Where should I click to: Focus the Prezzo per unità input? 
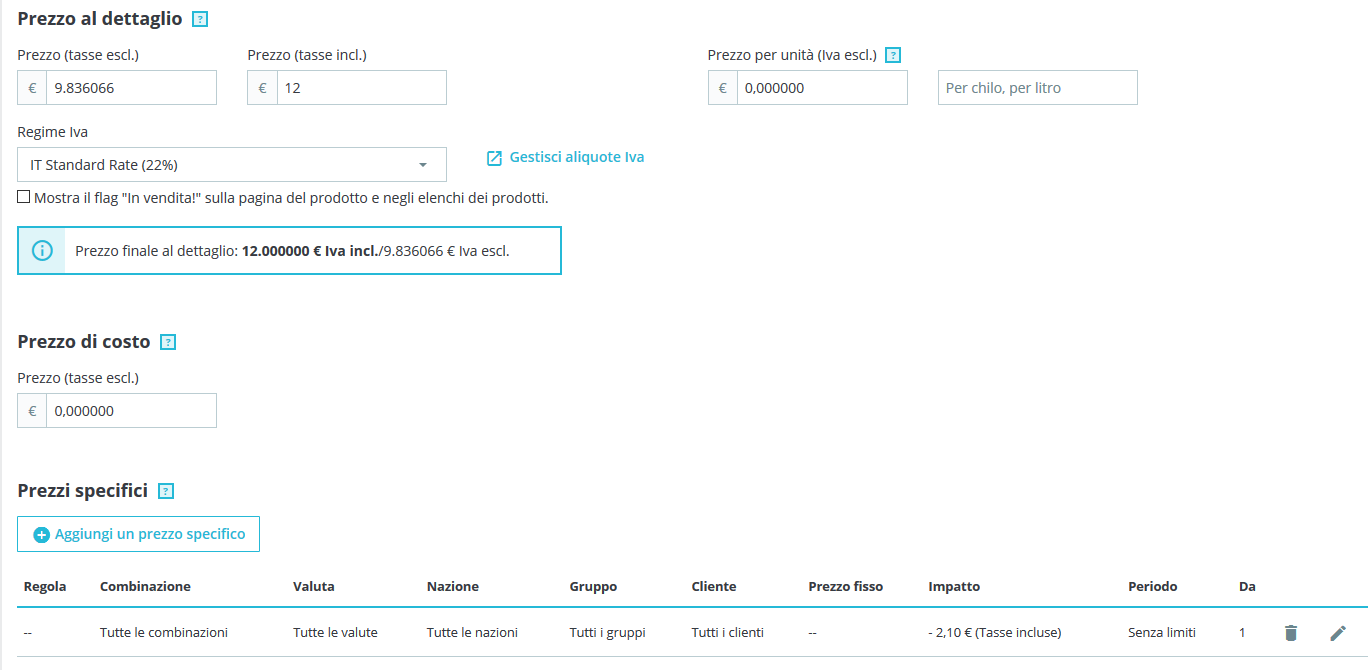[x=822, y=88]
